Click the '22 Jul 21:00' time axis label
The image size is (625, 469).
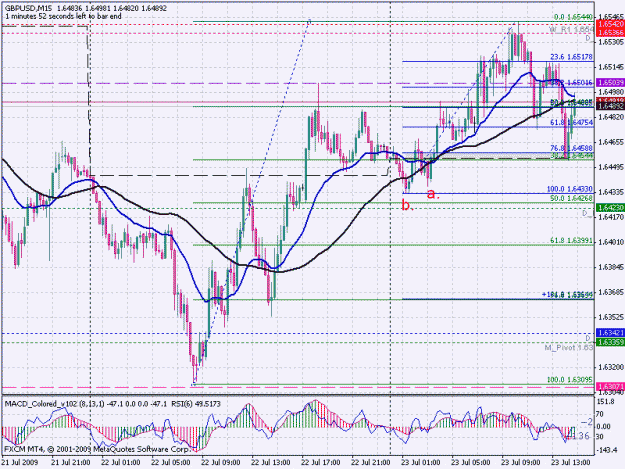point(371,463)
